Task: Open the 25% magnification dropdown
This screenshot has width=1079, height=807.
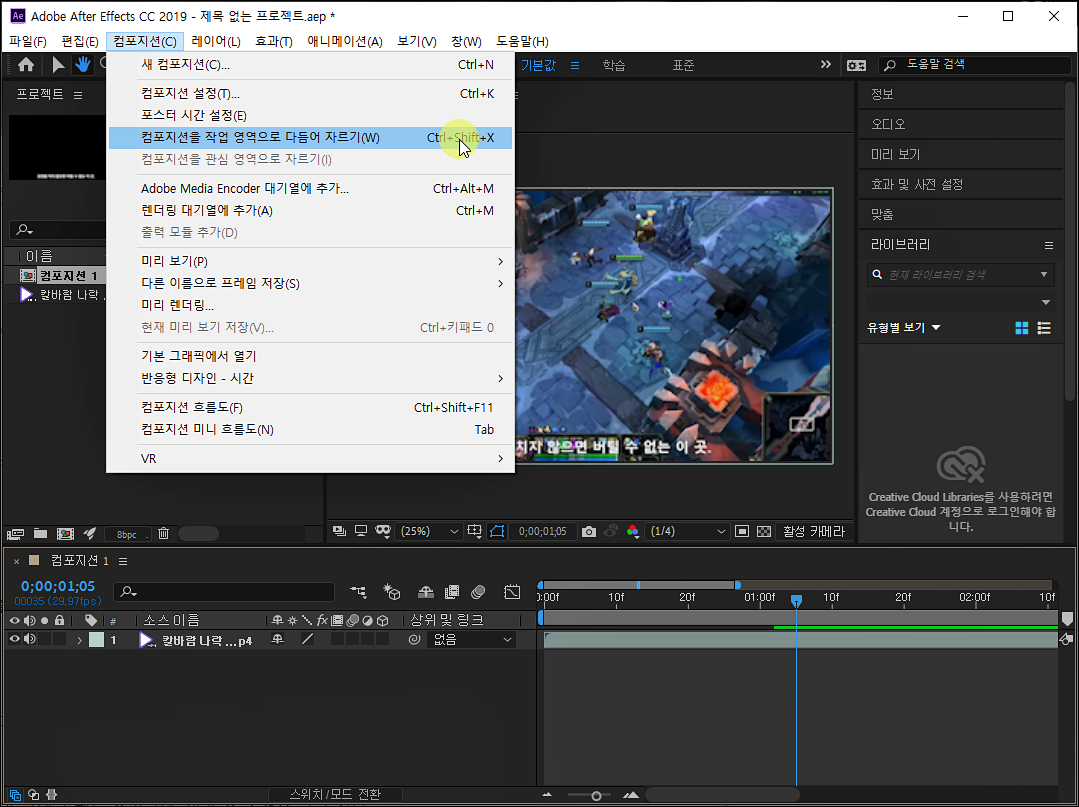Action: click(x=427, y=531)
